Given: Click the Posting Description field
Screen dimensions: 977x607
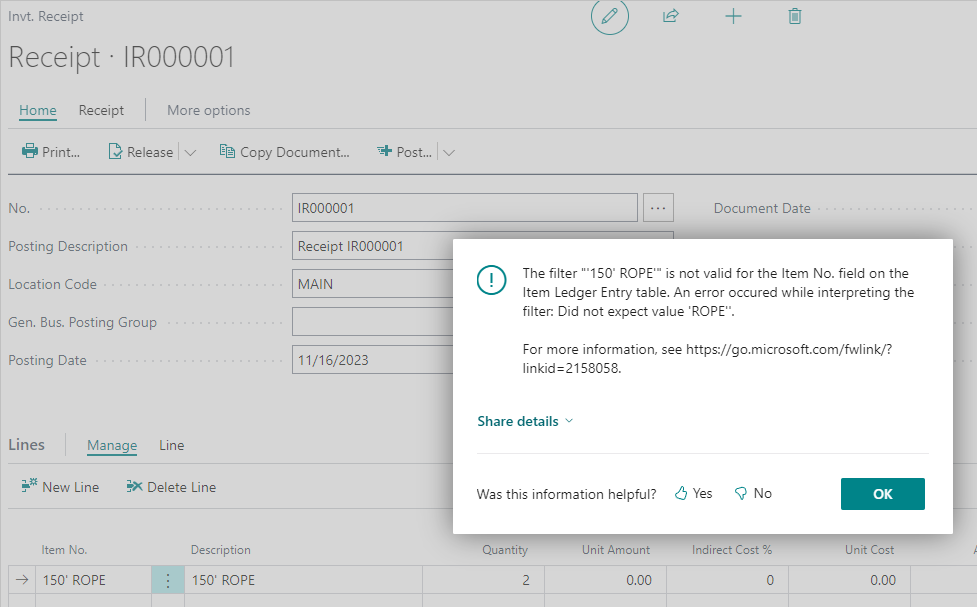Looking at the screenshot, I should [x=373, y=246].
